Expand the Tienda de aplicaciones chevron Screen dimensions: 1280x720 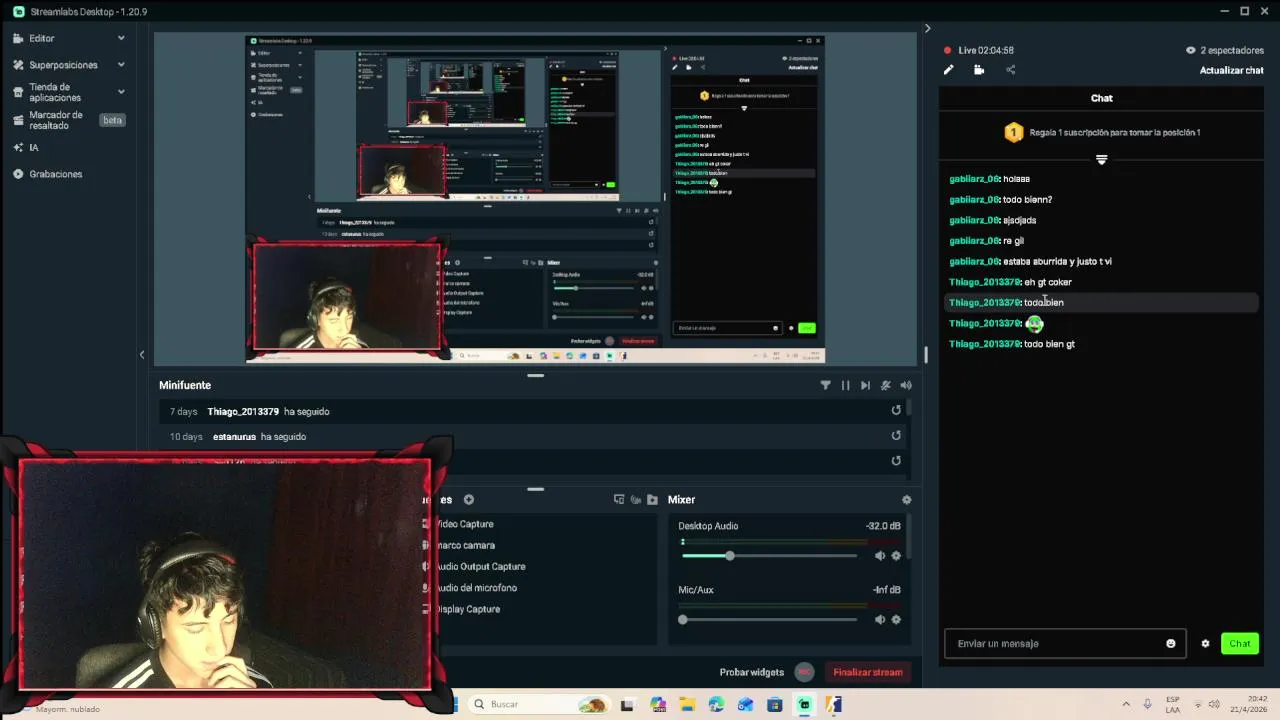tap(121, 91)
